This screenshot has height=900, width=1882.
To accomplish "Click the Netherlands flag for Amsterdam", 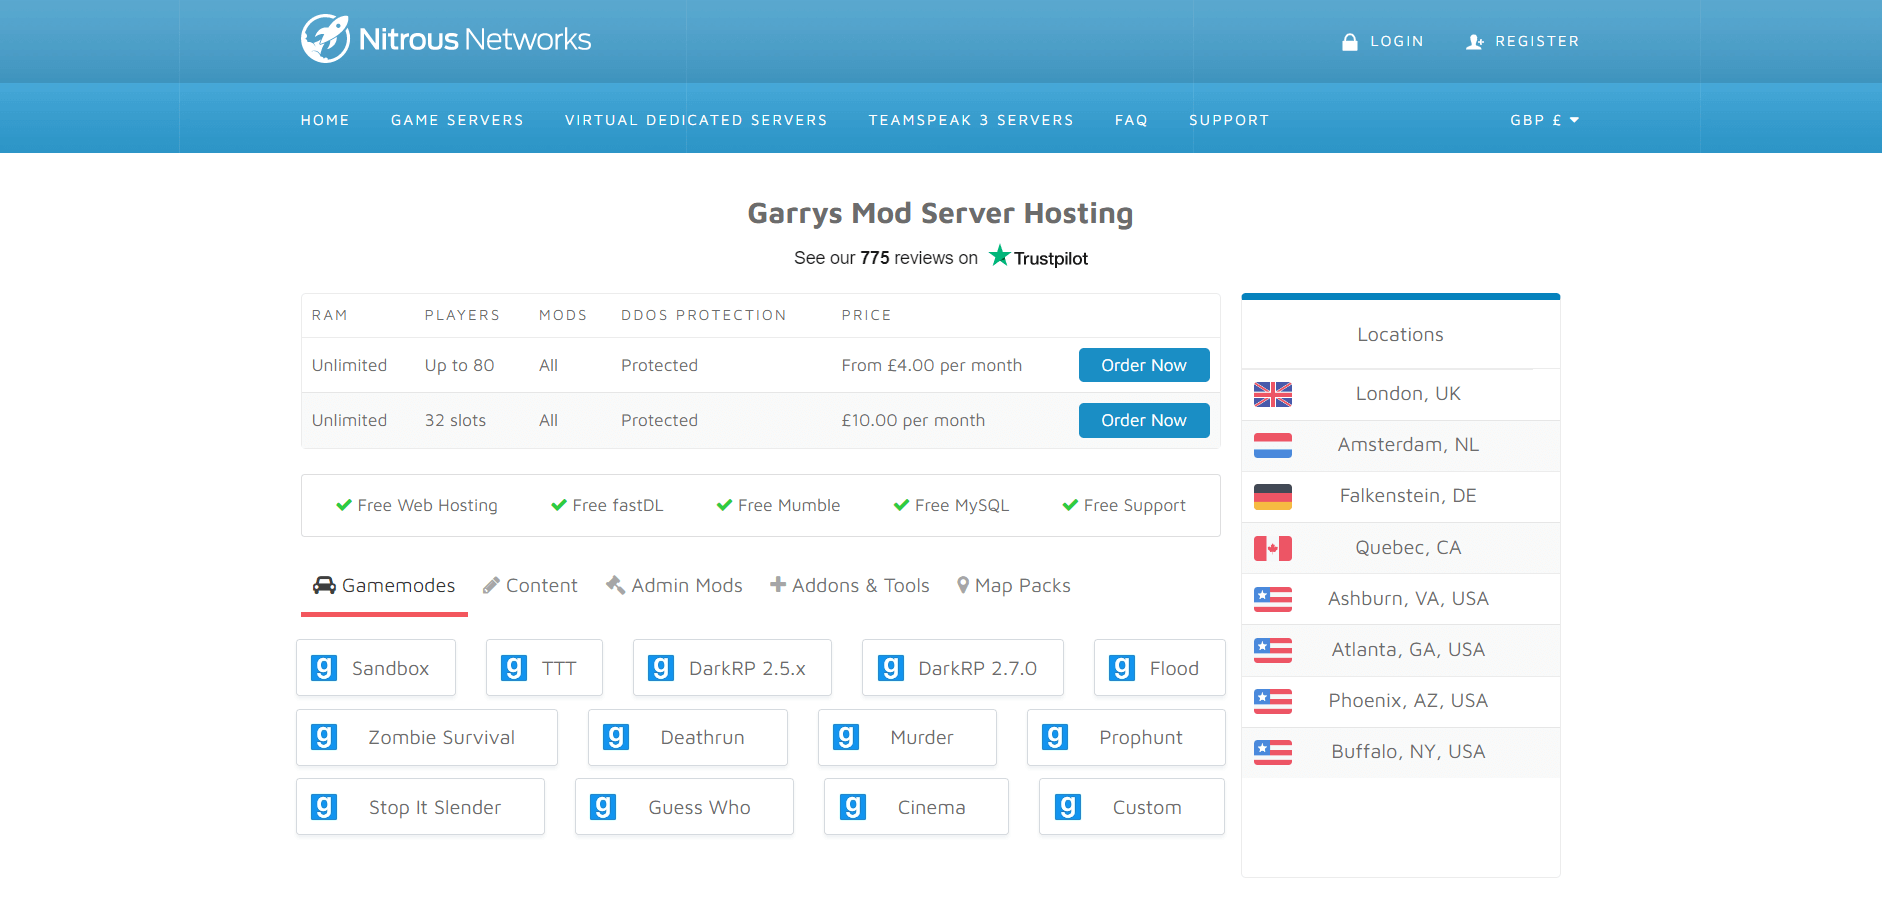I will click(1273, 445).
